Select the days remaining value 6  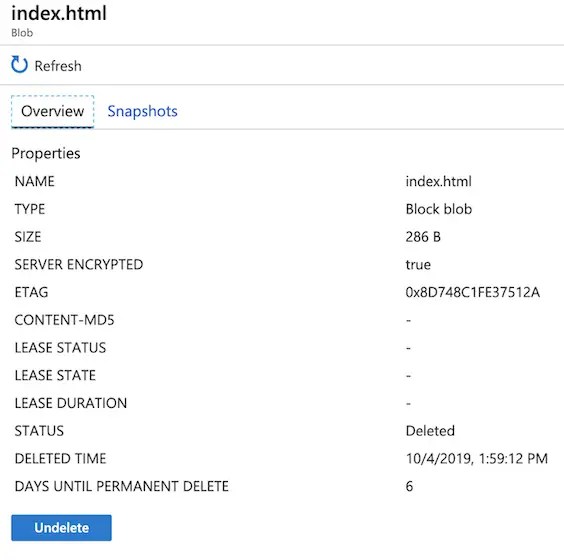pos(409,486)
